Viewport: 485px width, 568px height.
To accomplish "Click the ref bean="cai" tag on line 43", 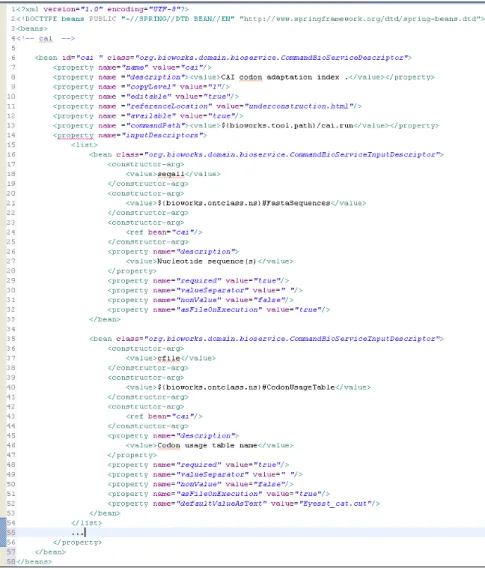I will point(164,417).
